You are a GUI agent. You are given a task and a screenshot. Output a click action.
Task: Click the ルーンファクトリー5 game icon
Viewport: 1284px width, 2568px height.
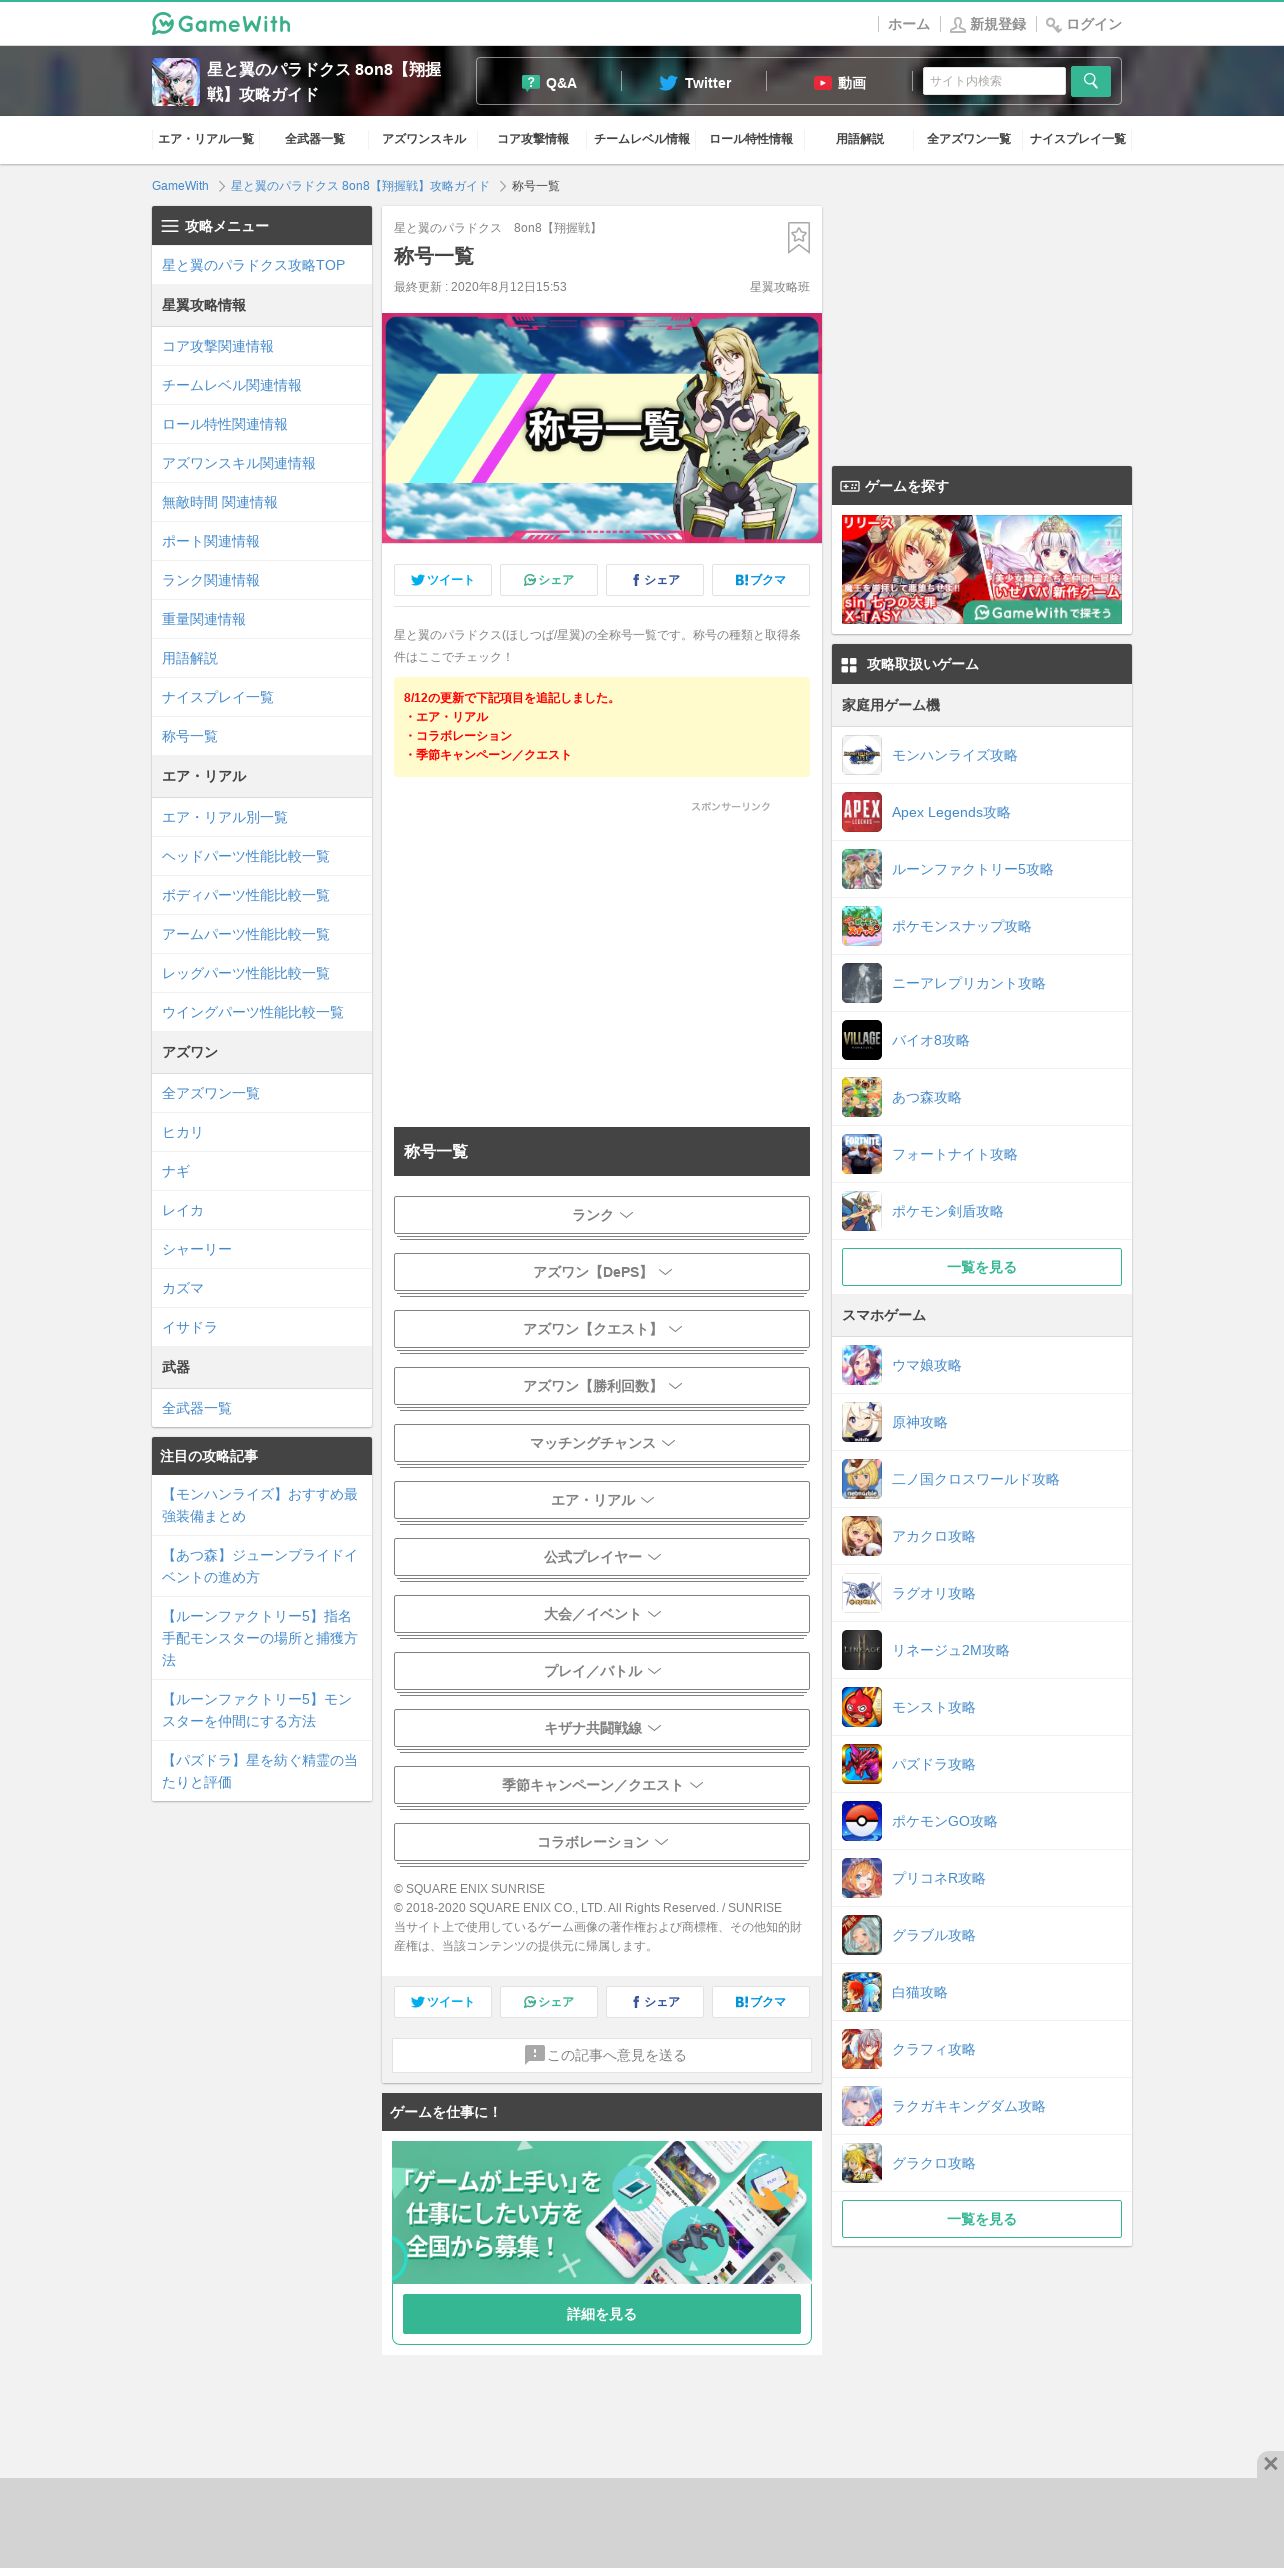(861, 869)
